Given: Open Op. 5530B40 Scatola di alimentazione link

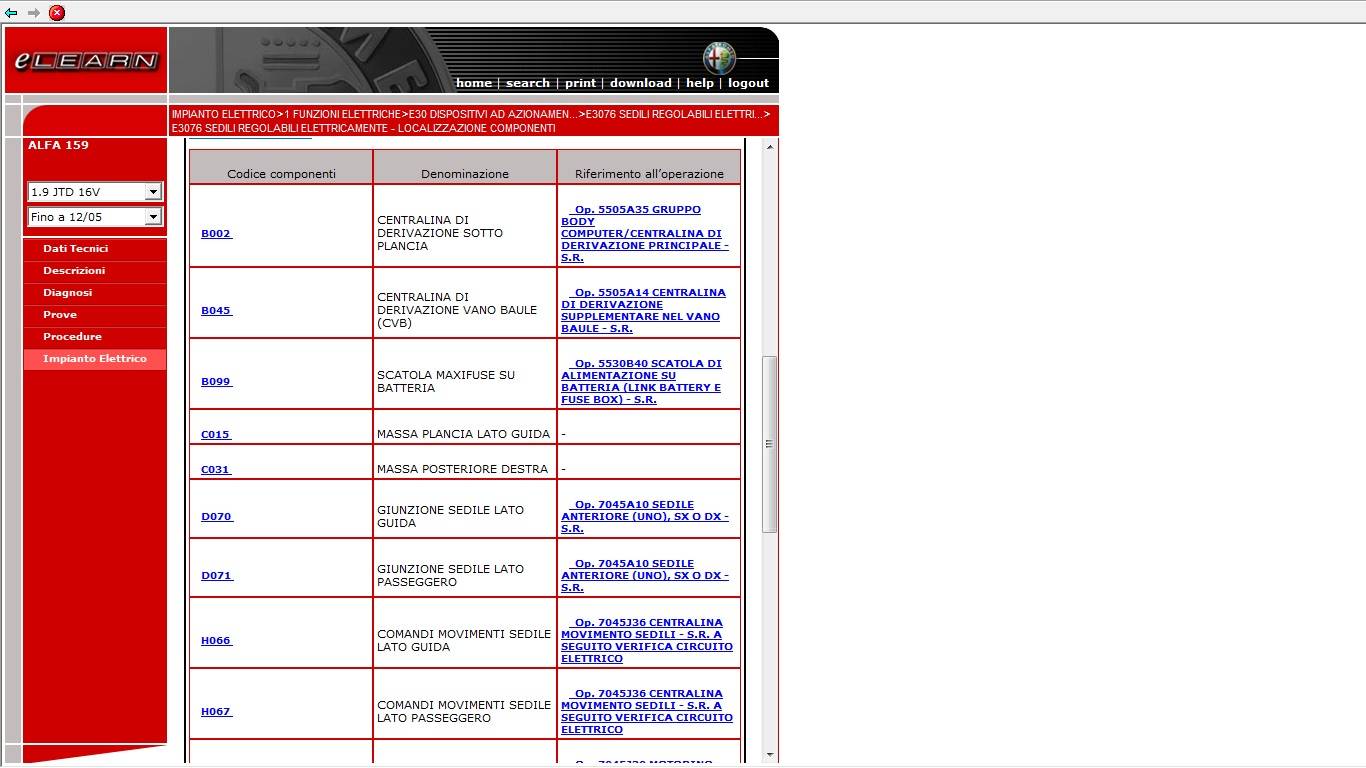Looking at the screenshot, I should click(x=641, y=381).
